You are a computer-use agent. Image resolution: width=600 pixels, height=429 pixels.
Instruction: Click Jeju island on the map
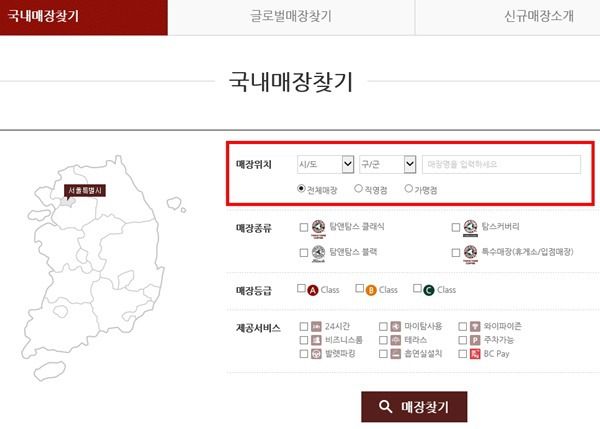50,371
